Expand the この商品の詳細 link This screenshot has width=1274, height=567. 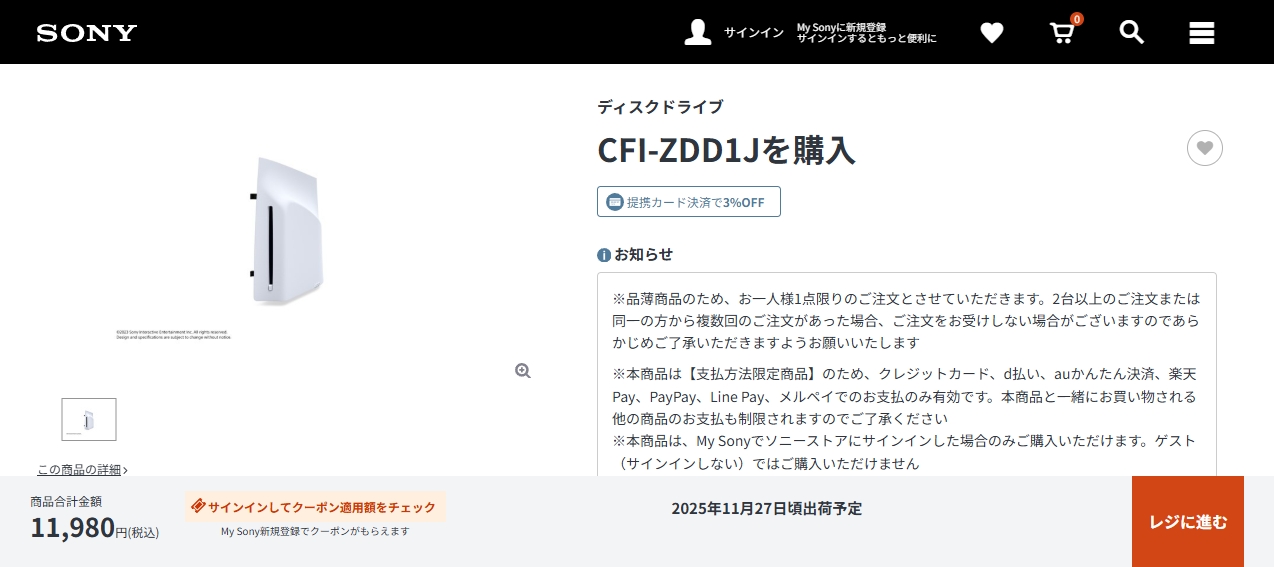[x=82, y=469]
